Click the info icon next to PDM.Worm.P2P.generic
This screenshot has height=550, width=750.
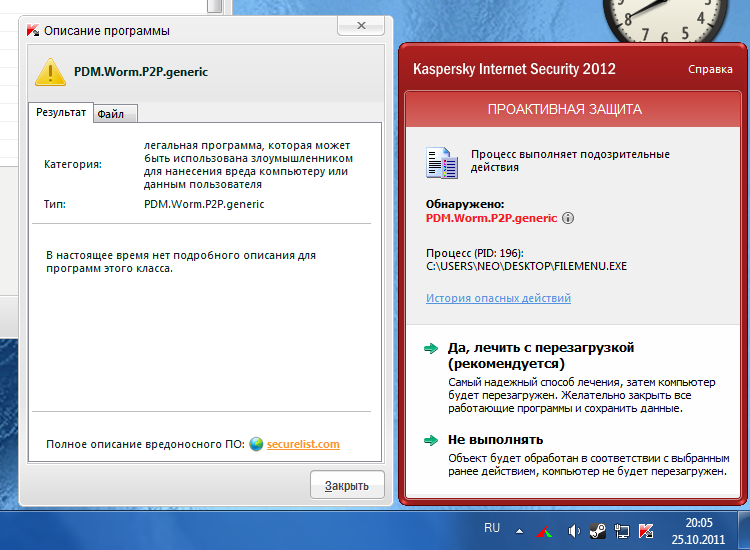pos(568,218)
